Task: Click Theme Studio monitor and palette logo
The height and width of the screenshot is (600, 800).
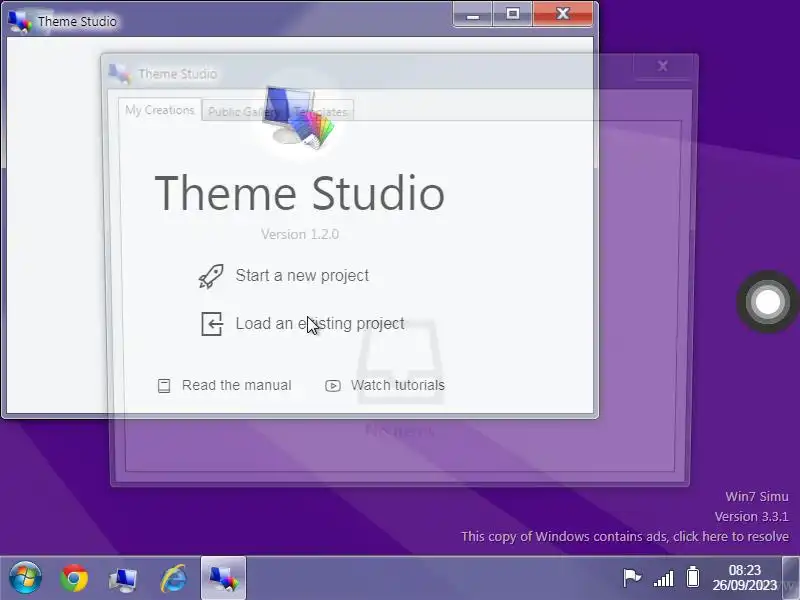Action: [299, 117]
